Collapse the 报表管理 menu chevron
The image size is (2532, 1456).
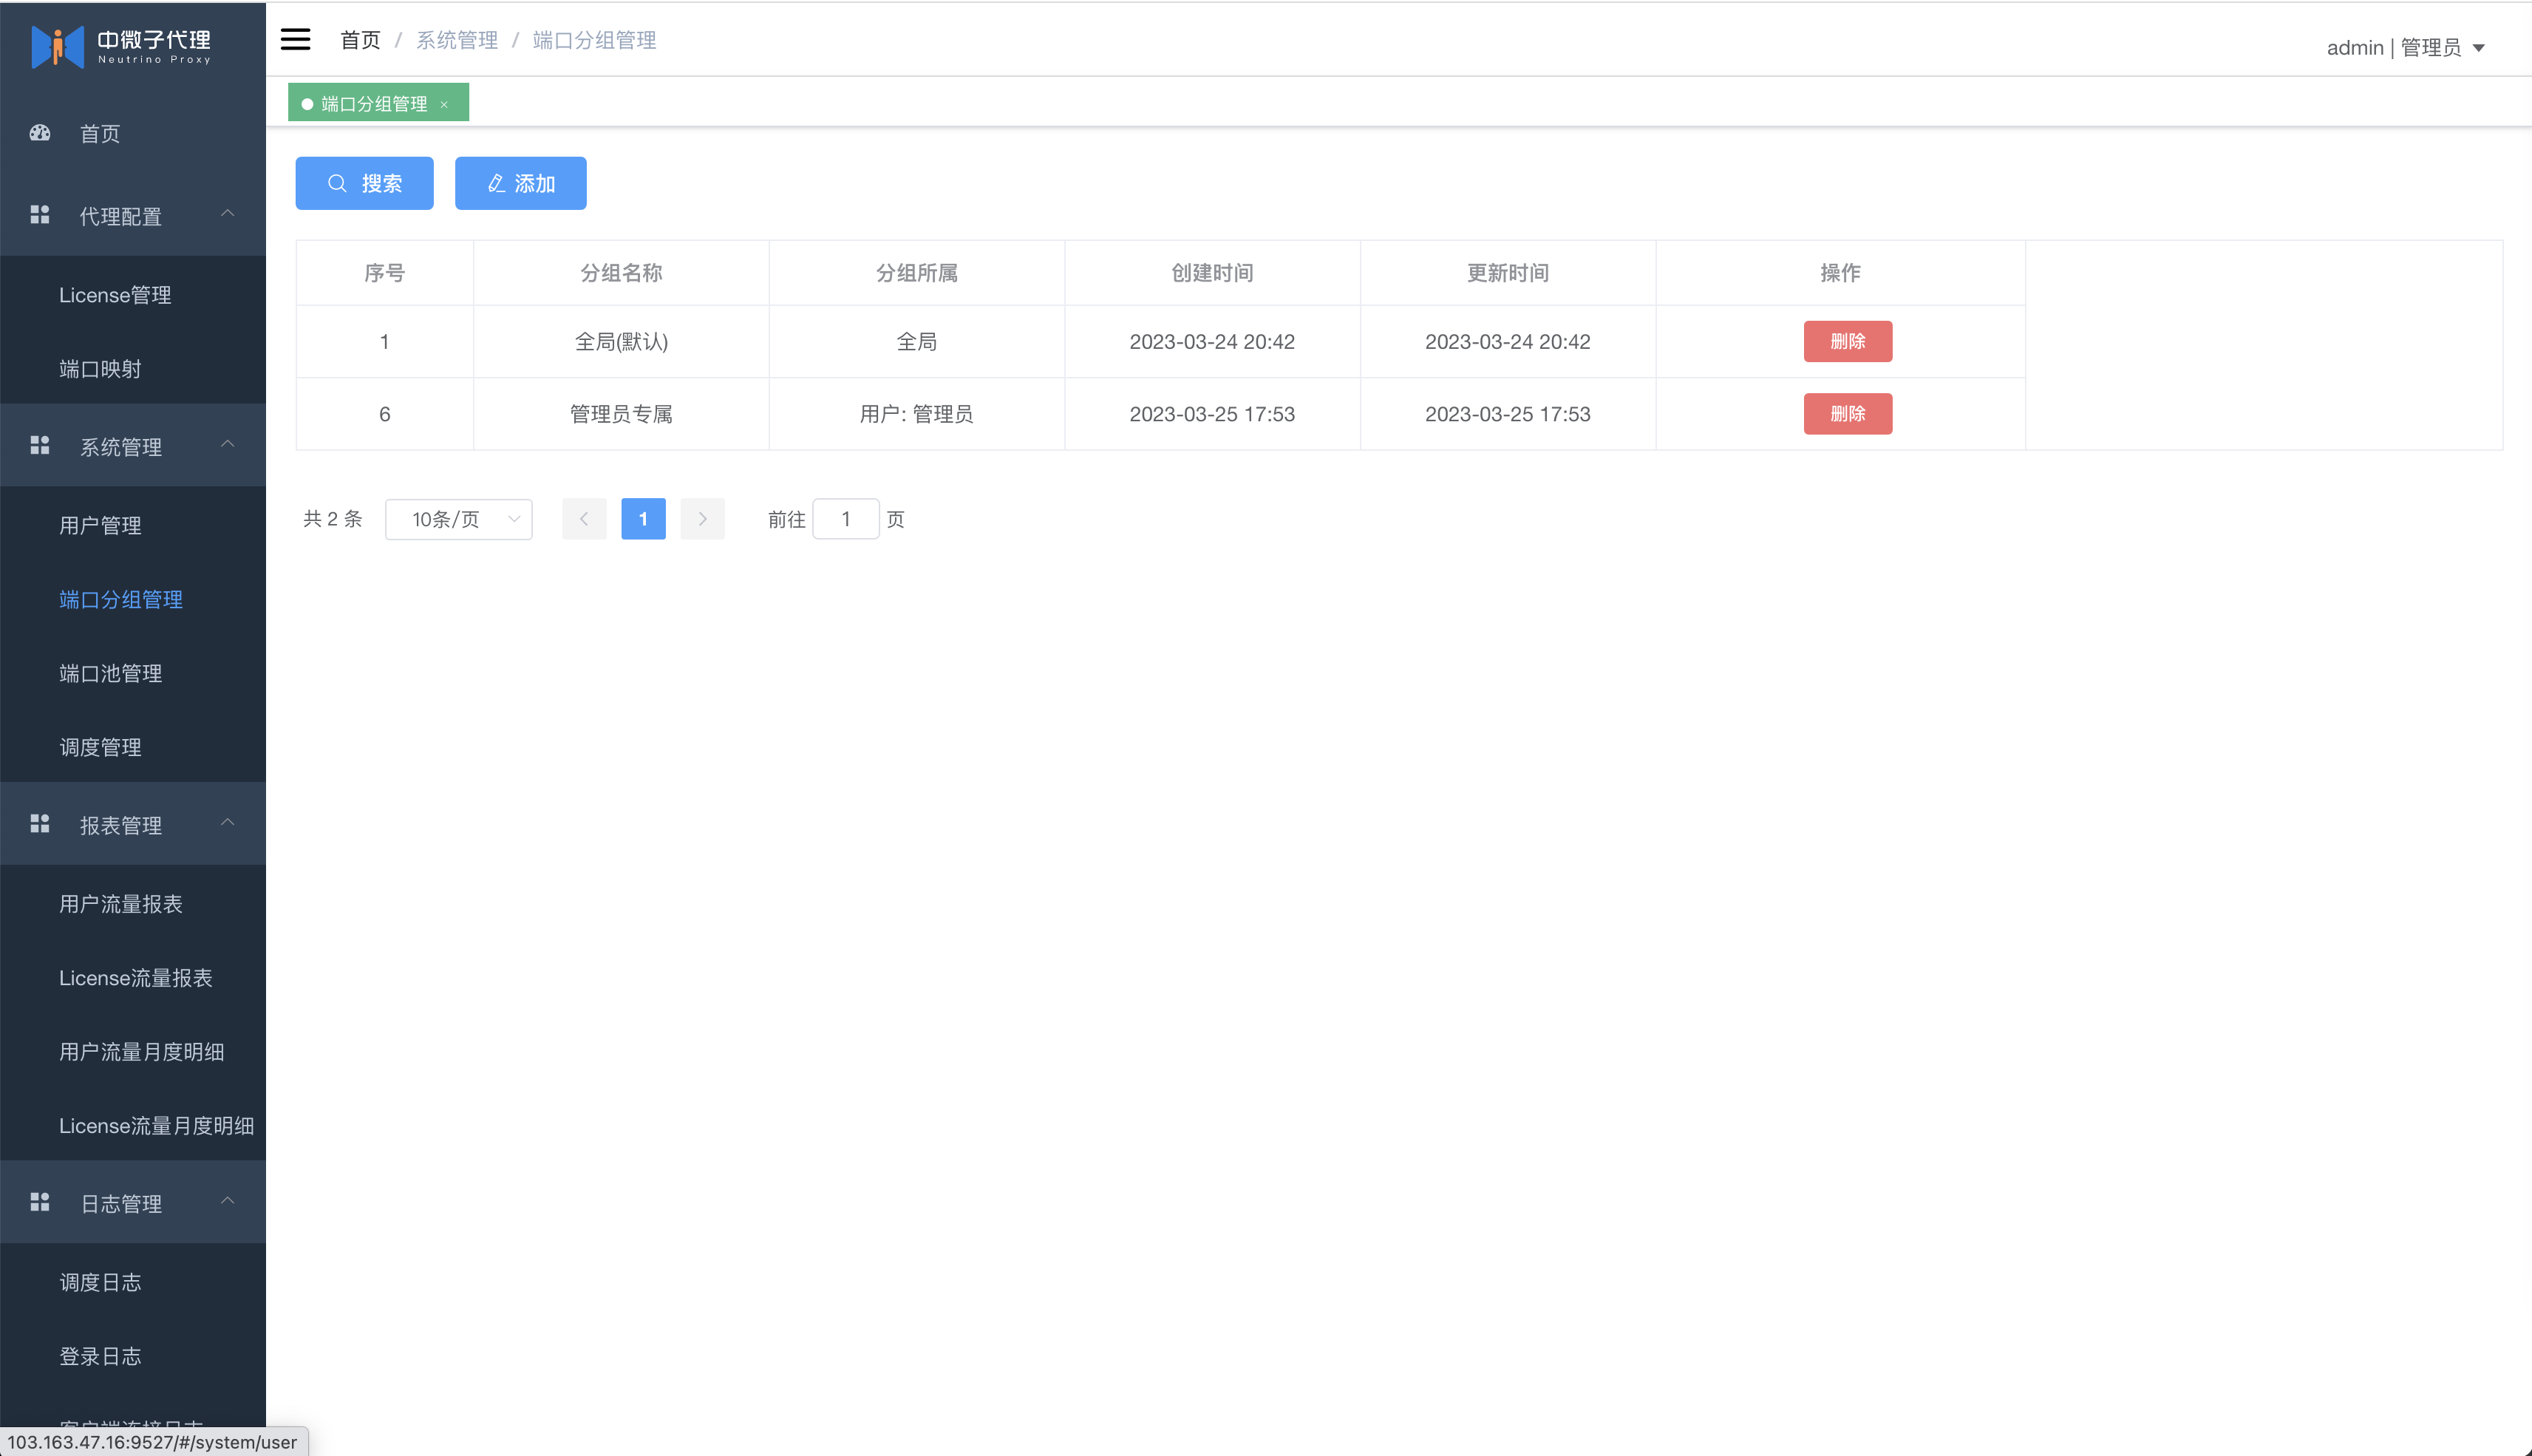(x=228, y=822)
